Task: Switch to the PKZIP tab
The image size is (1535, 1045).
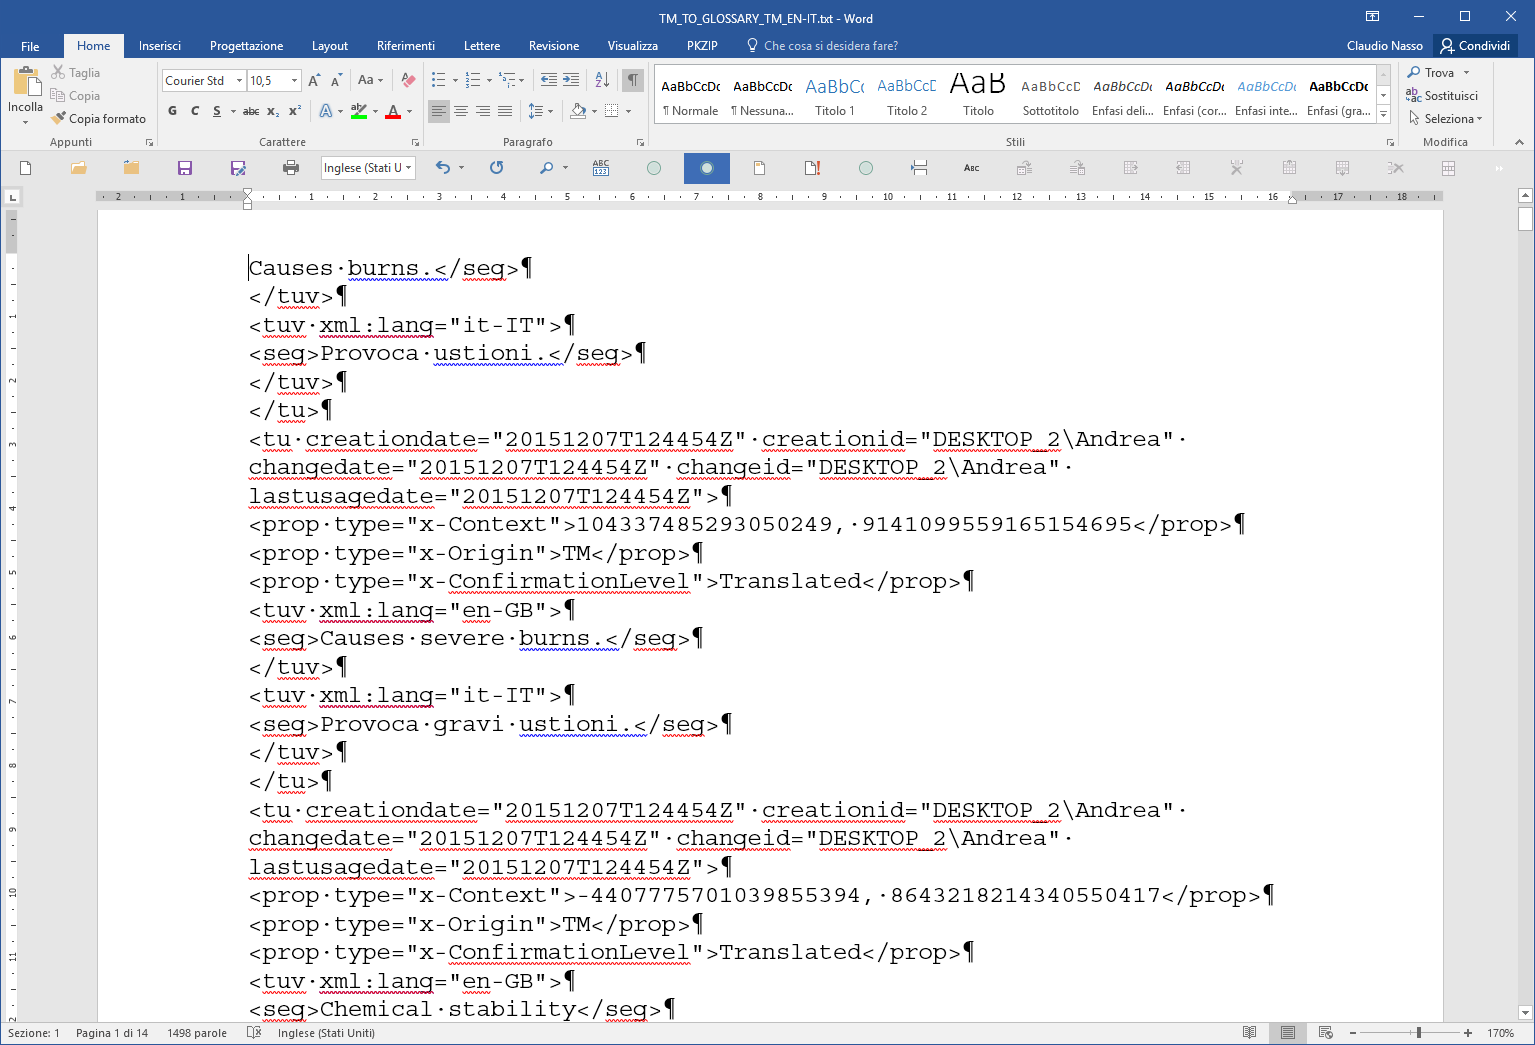Action: [x=702, y=46]
